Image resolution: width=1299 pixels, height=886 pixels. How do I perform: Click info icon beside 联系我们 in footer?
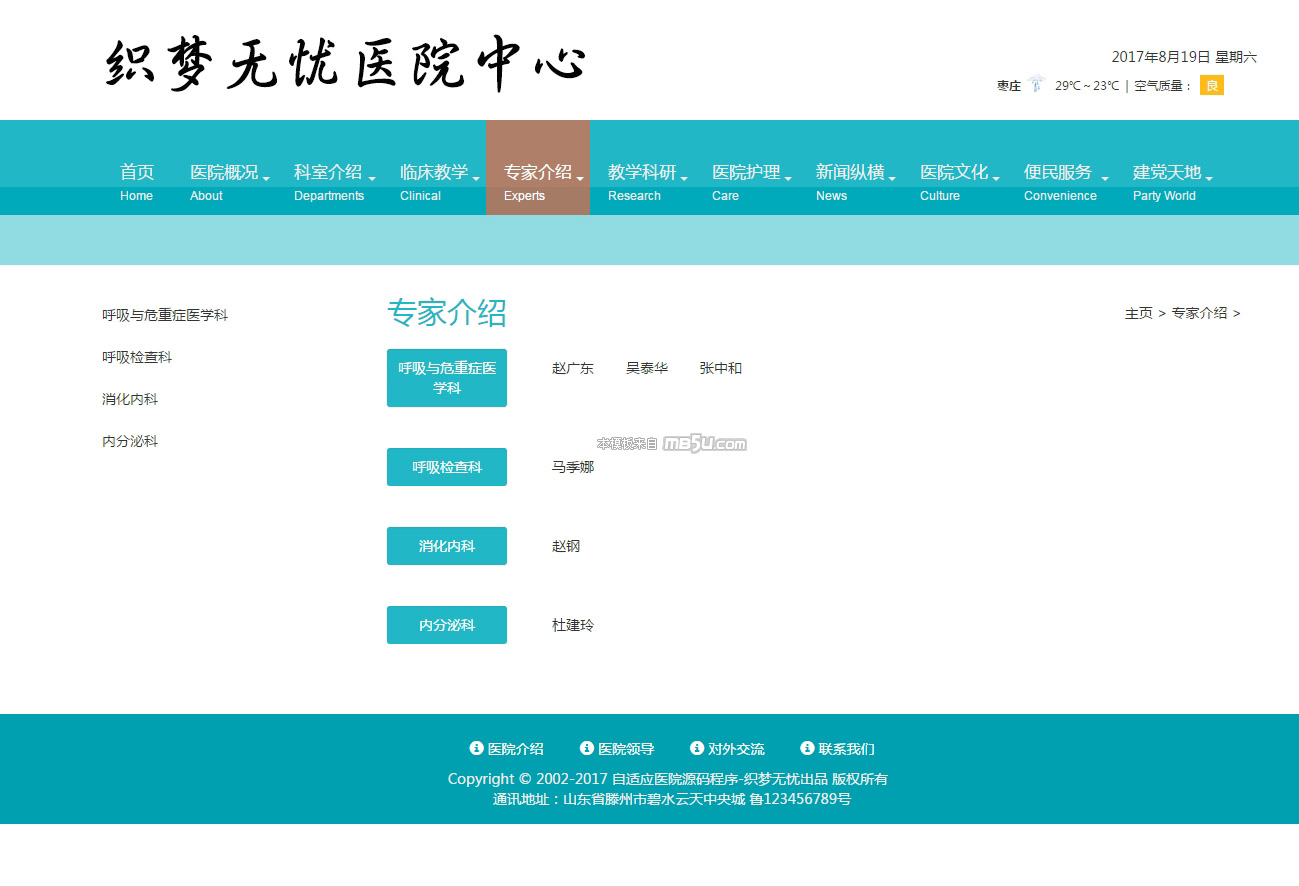807,748
